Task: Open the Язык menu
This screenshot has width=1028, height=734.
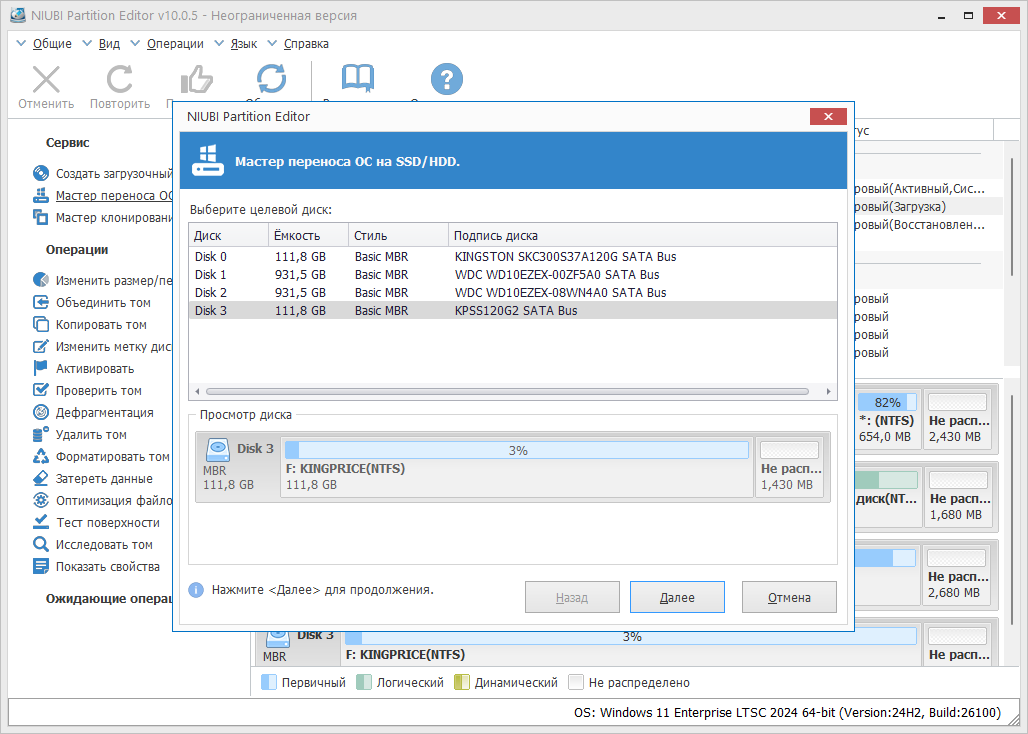Action: (x=243, y=44)
